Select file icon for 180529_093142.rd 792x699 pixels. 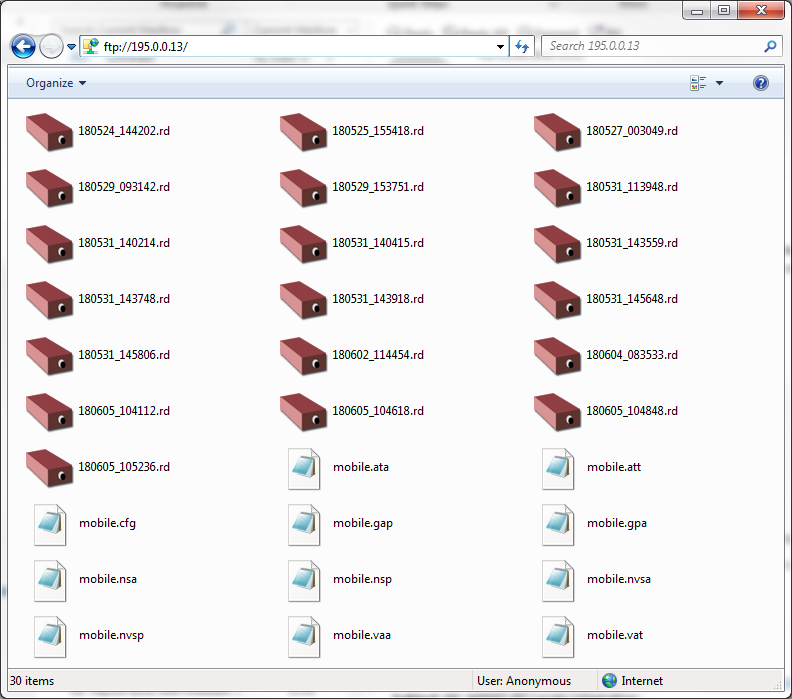49,188
